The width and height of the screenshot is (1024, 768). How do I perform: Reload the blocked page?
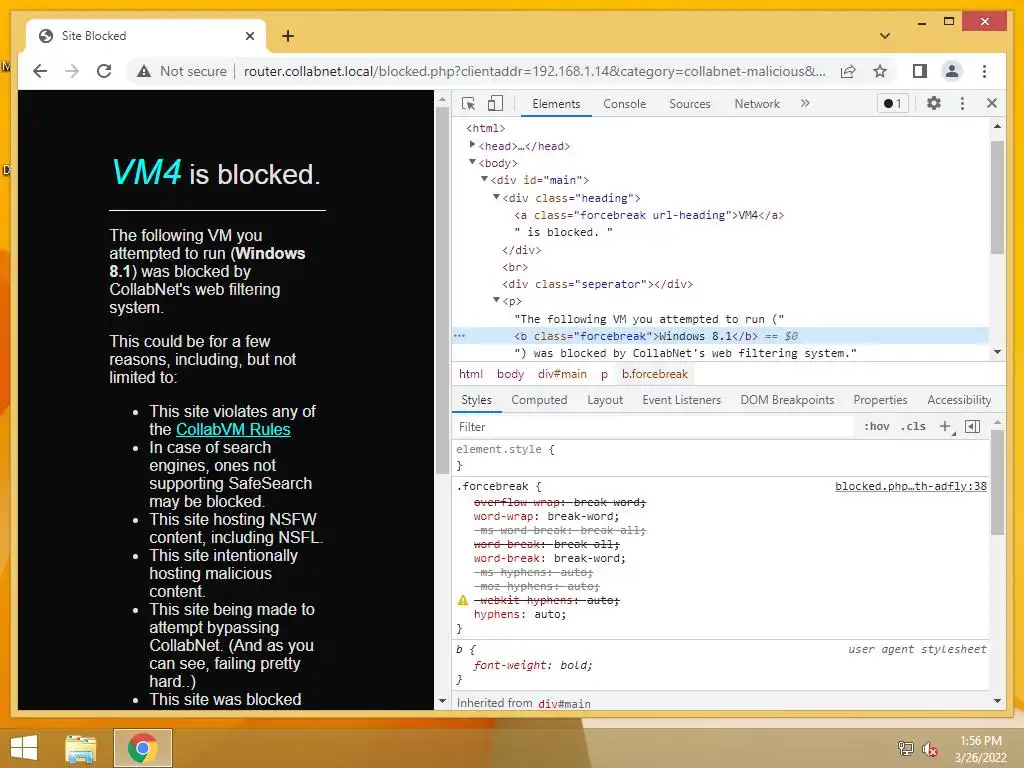[x=104, y=71]
